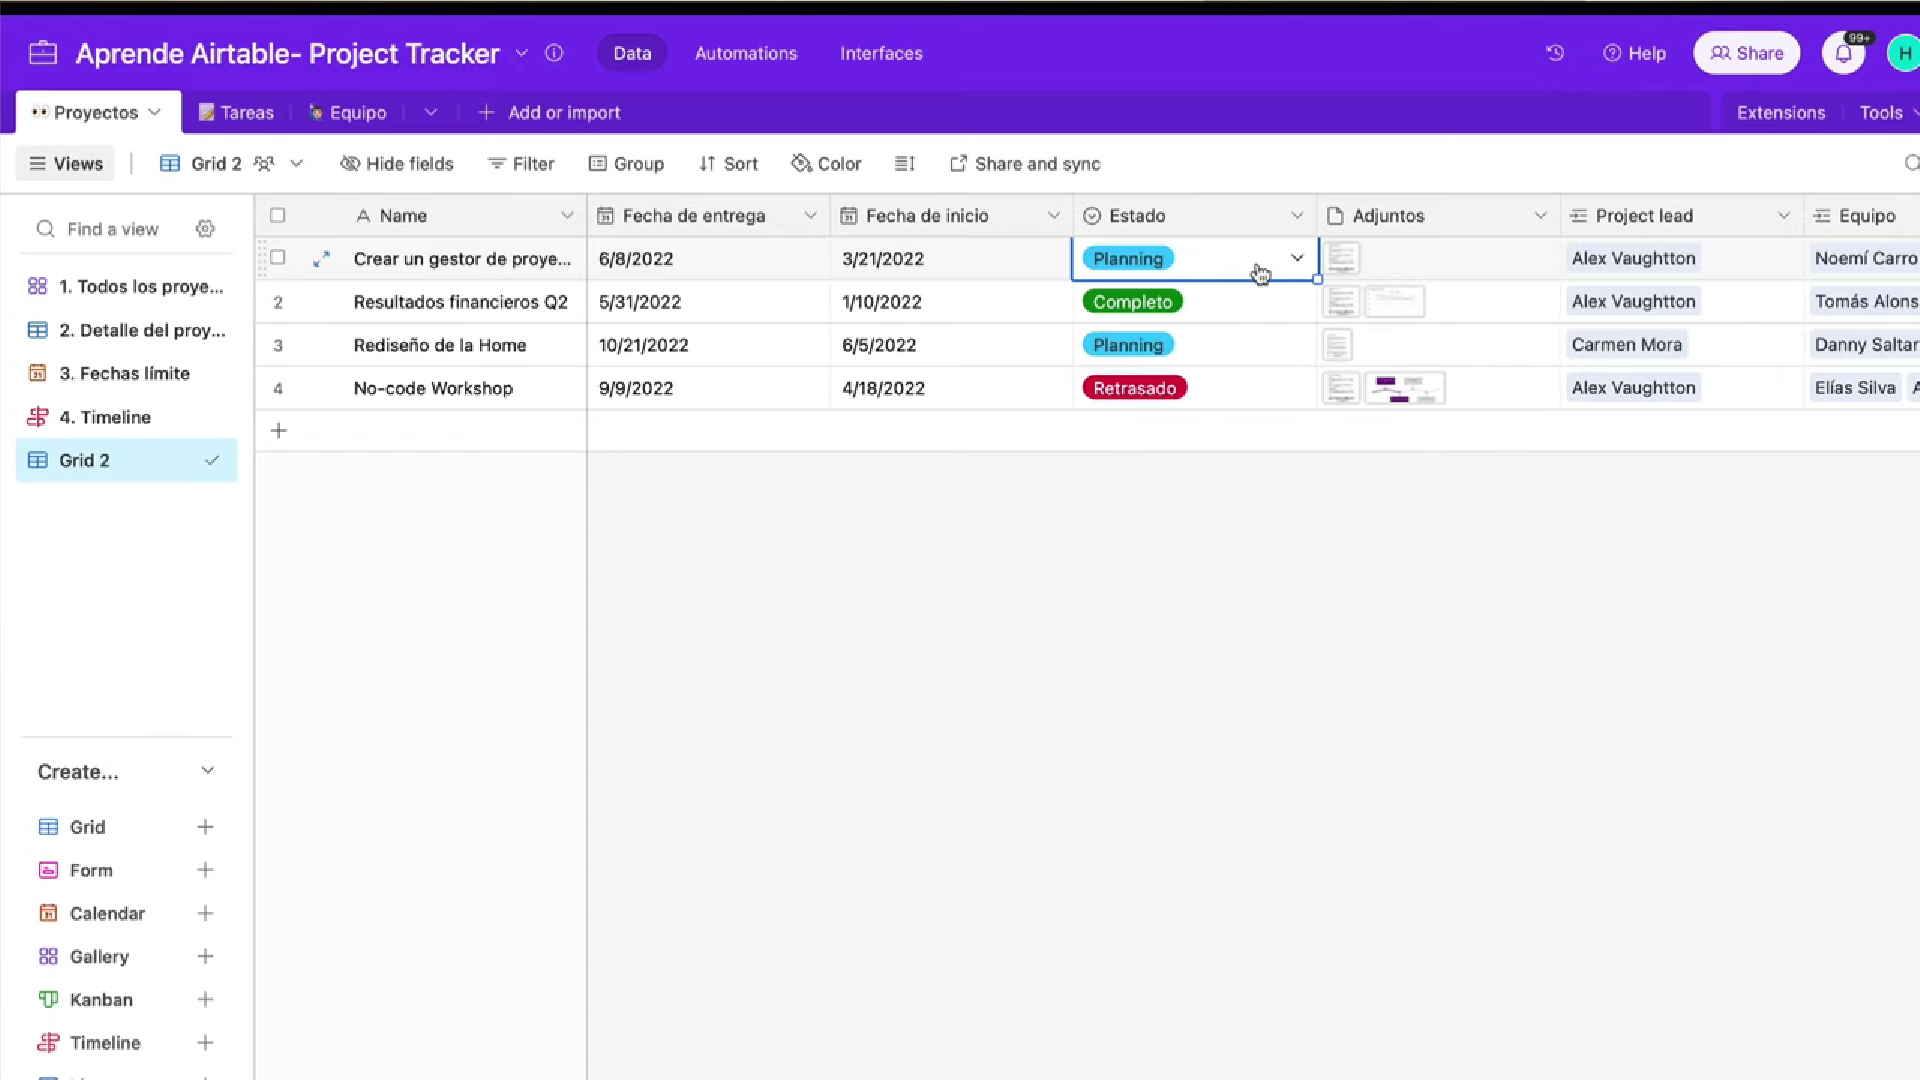Open Estado column header dropdown
Viewport: 1920px width, 1080px height.
tap(1297, 215)
